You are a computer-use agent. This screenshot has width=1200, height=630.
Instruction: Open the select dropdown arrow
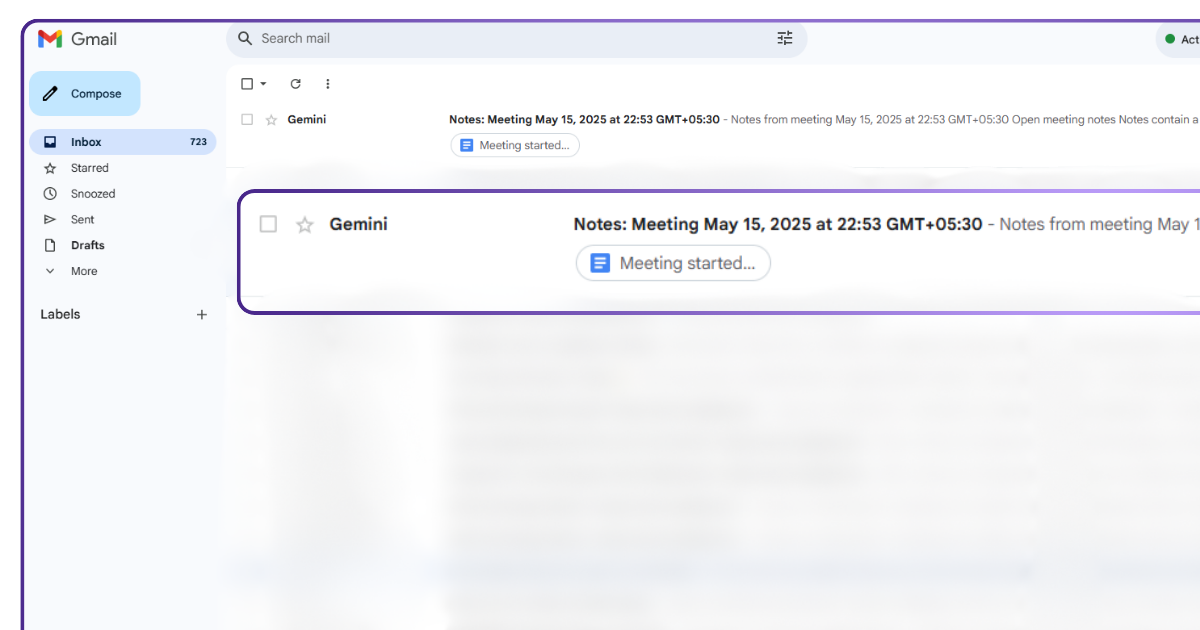coord(264,84)
